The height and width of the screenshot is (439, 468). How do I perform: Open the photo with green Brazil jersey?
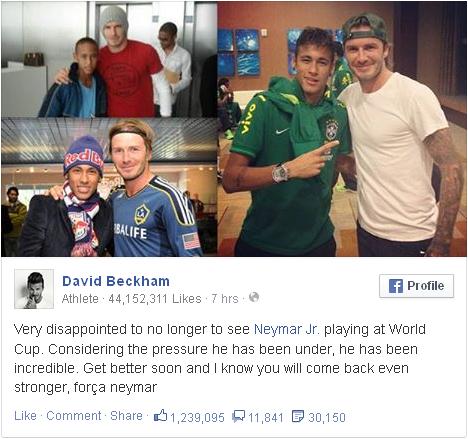[342, 129]
